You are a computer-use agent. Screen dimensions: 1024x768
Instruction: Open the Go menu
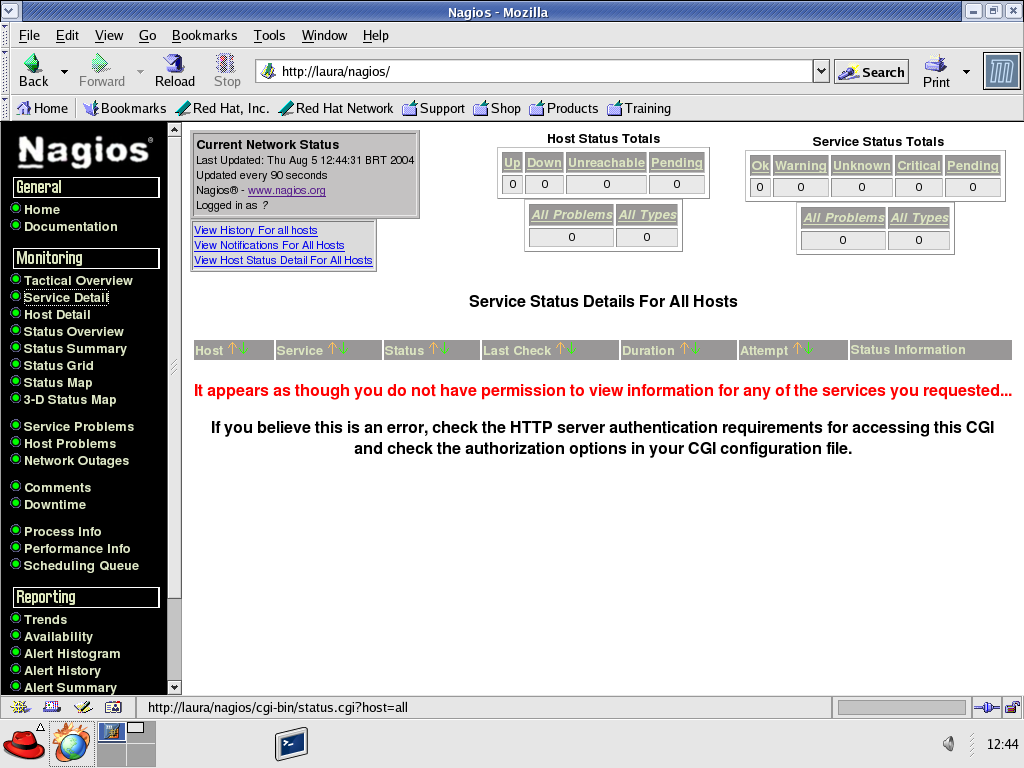pyautogui.click(x=148, y=35)
